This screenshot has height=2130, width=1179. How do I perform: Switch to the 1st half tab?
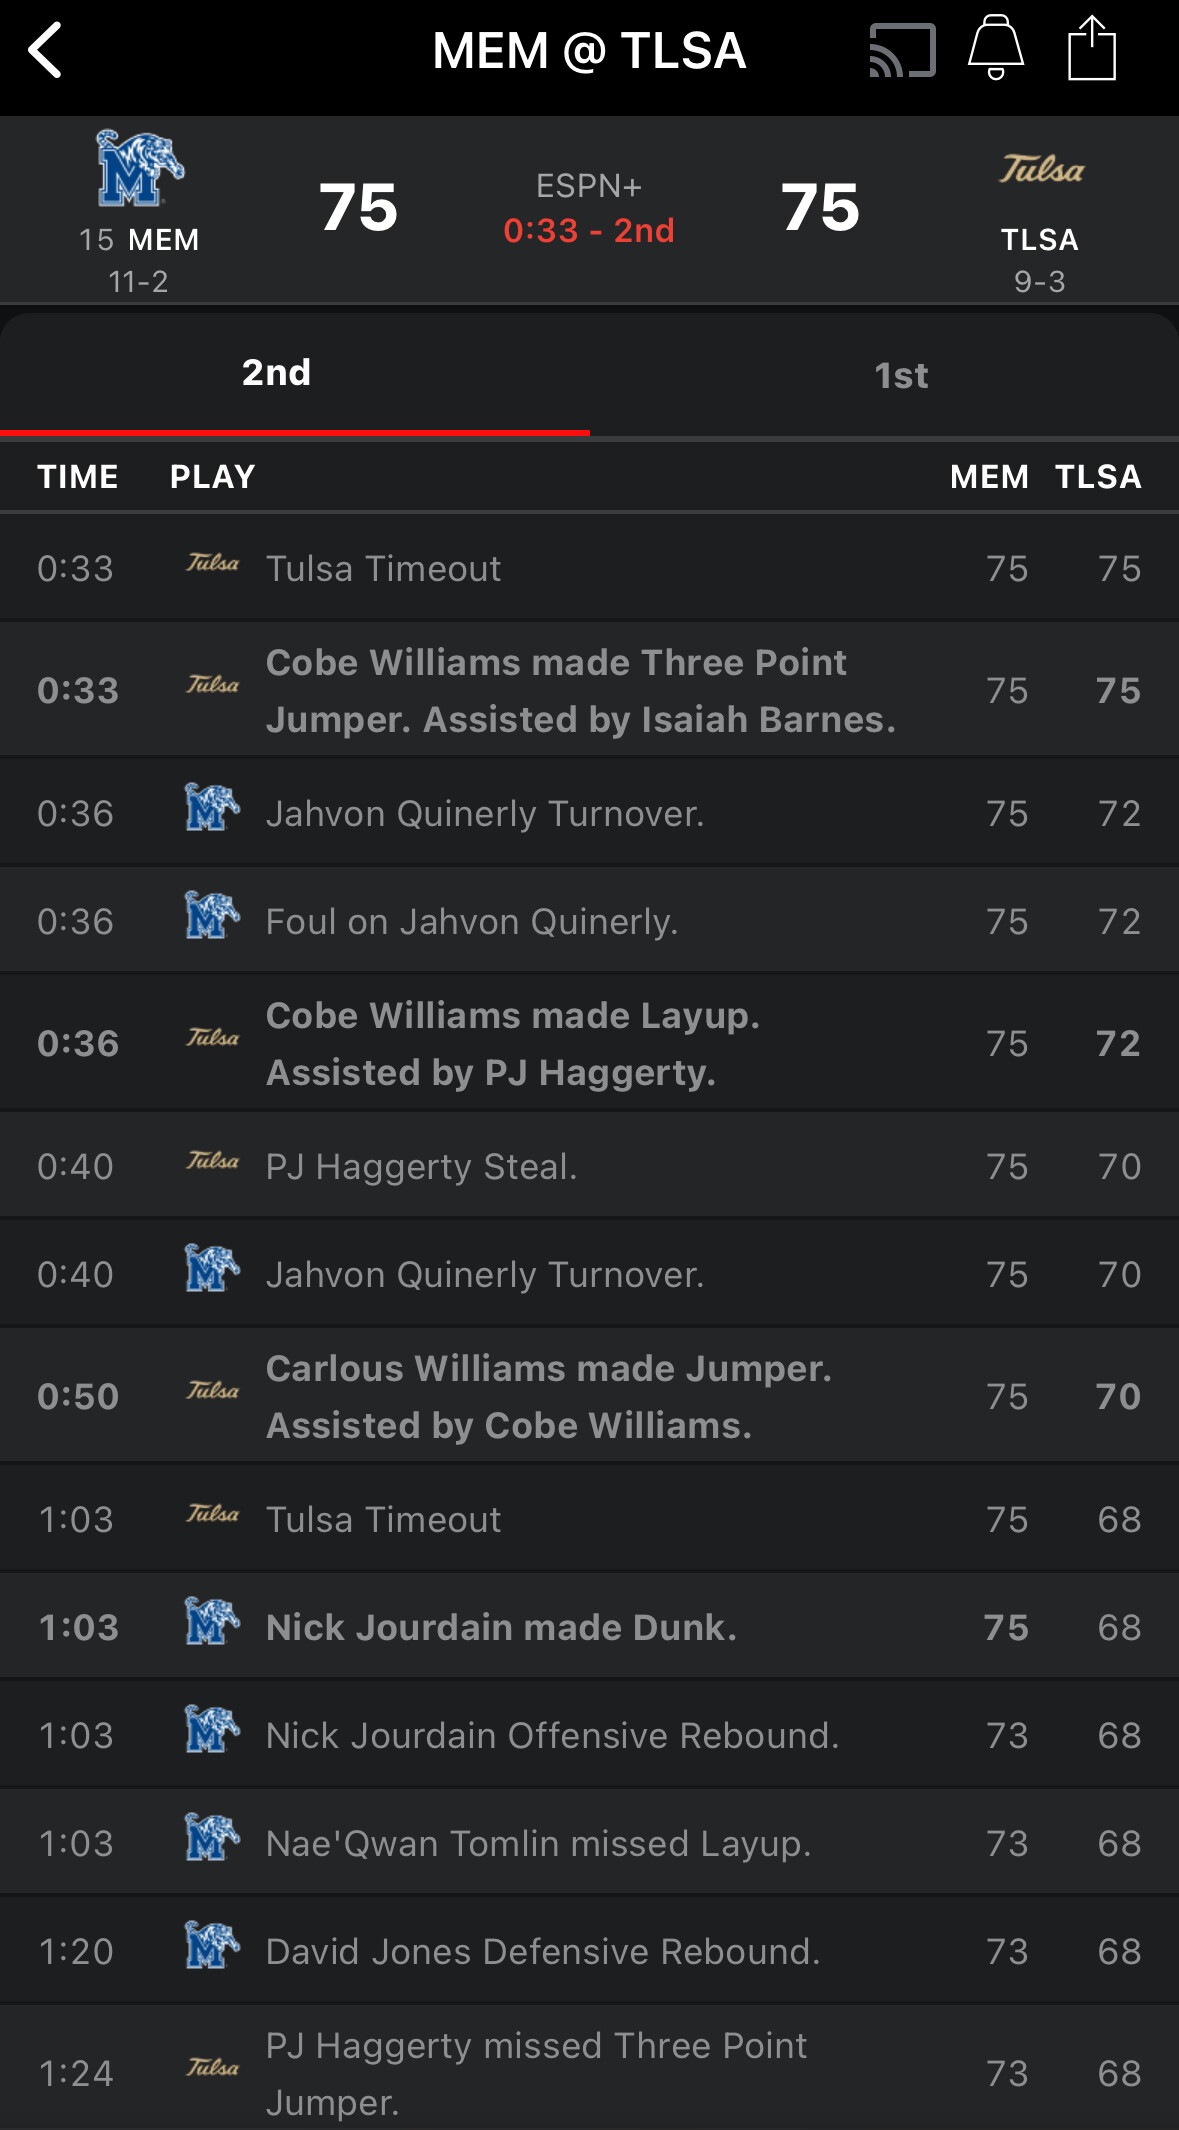coord(900,376)
